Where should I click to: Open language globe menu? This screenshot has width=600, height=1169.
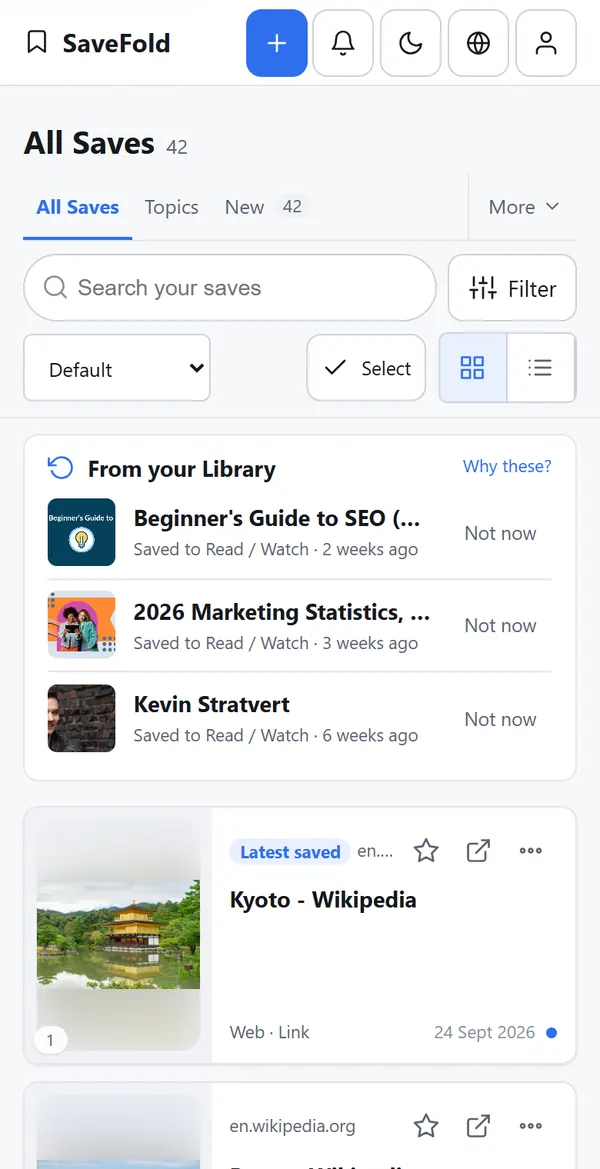pyautogui.click(x=479, y=43)
